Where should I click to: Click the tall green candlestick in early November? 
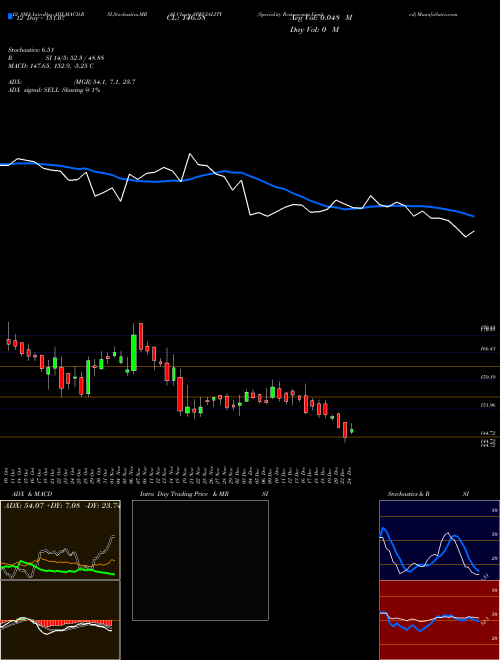coord(134,353)
